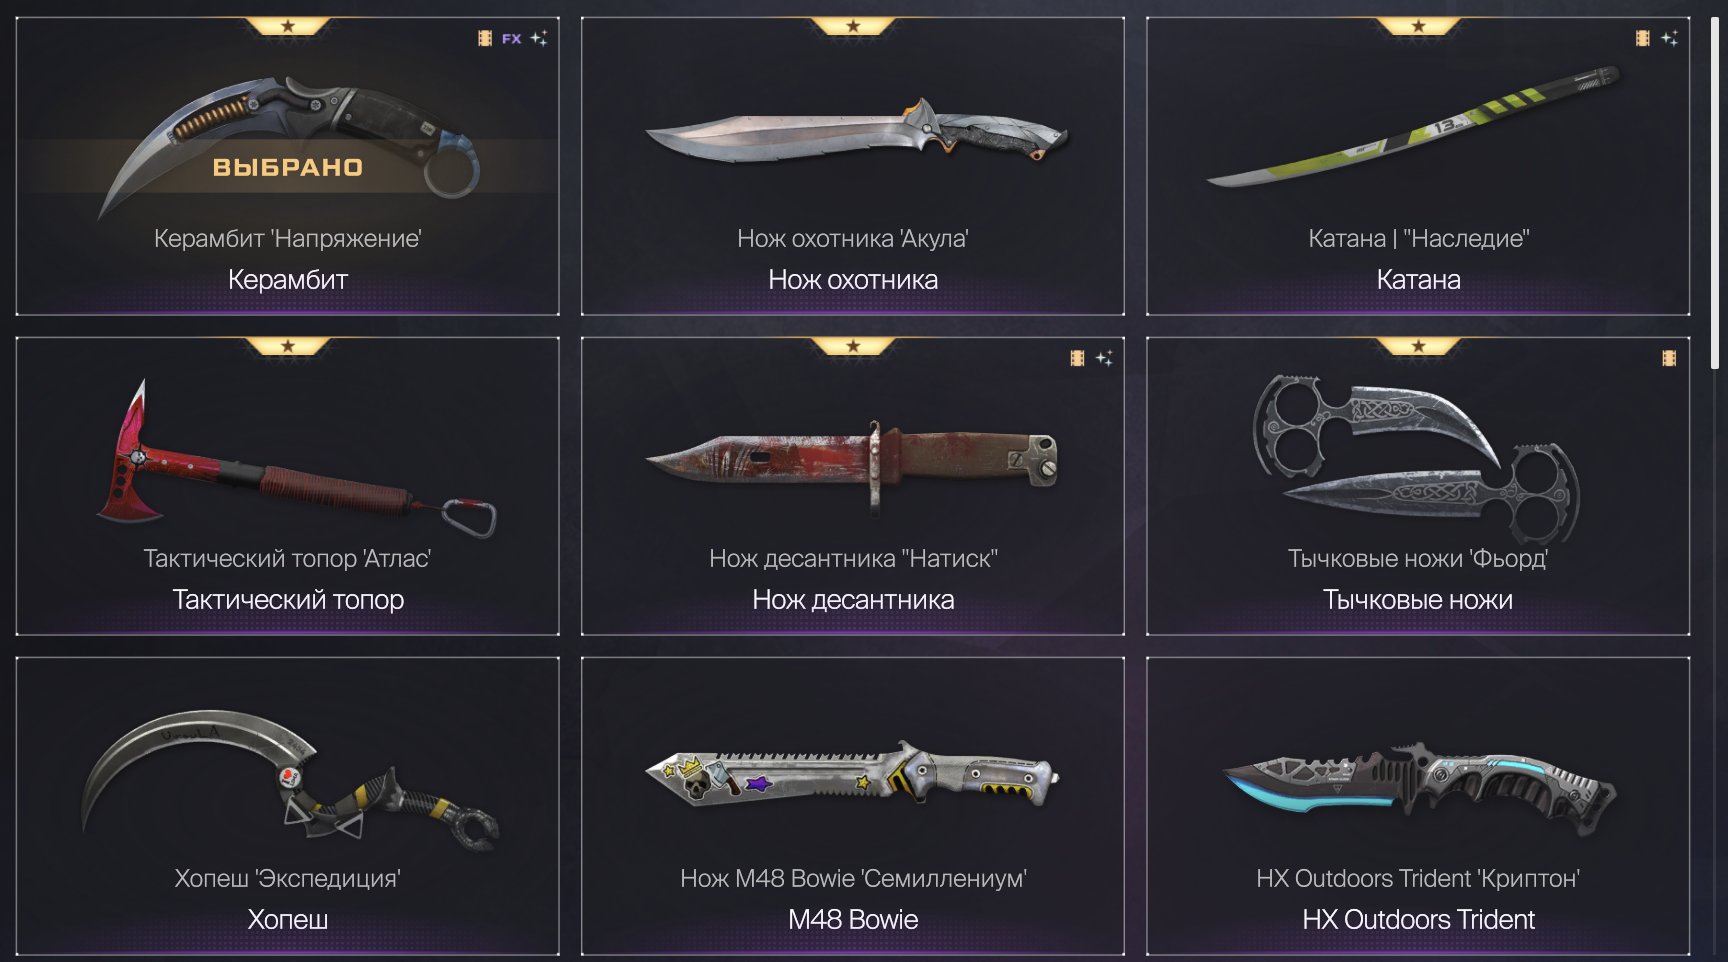Click the ВЫБРАНО banner on the Керамбит card
The width and height of the screenshot is (1728, 962).
click(288, 167)
